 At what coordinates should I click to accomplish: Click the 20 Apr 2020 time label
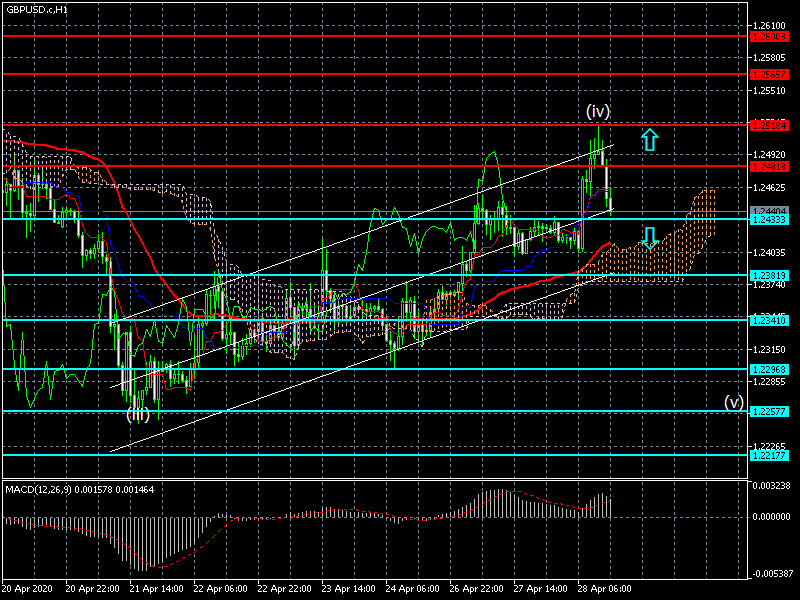pos(28,589)
